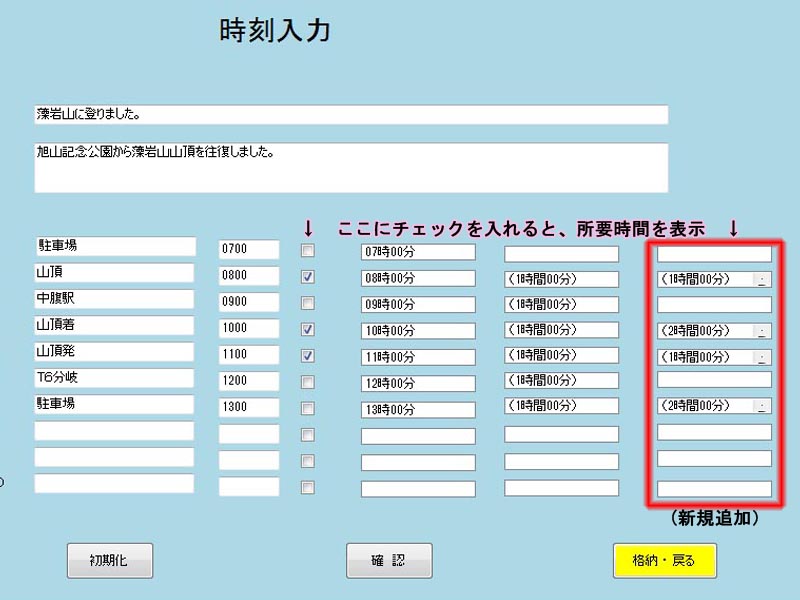Click the 初期化 button
The image size is (800, 600).
pyautogui.click(x=110, y=560)
